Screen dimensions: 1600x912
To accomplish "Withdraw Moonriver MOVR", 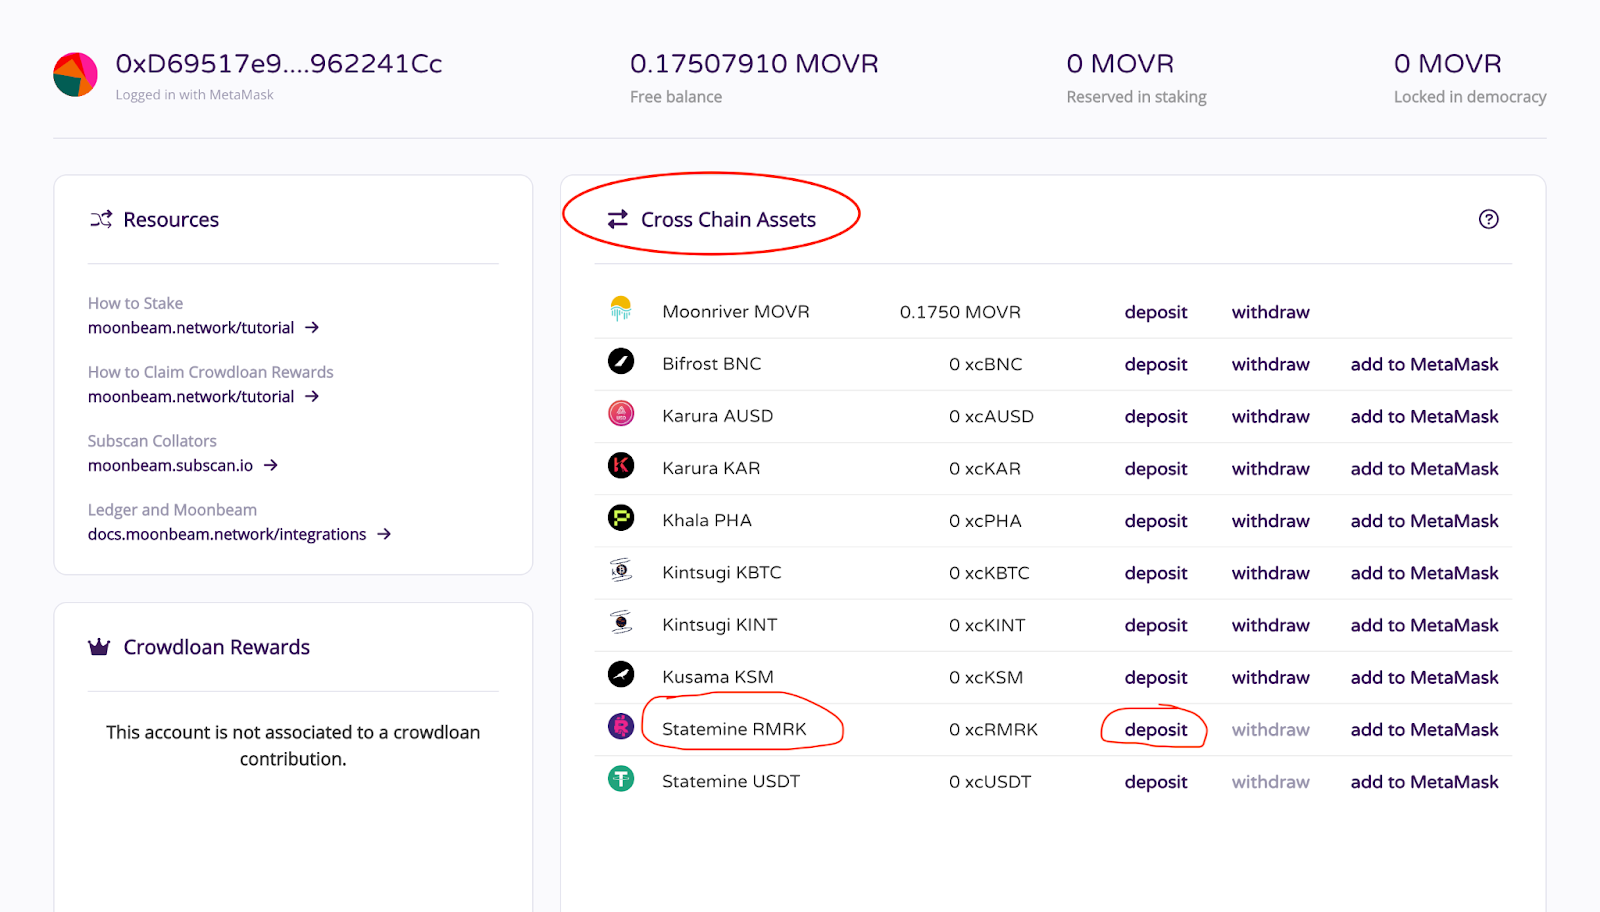I will coord(1270,312).
